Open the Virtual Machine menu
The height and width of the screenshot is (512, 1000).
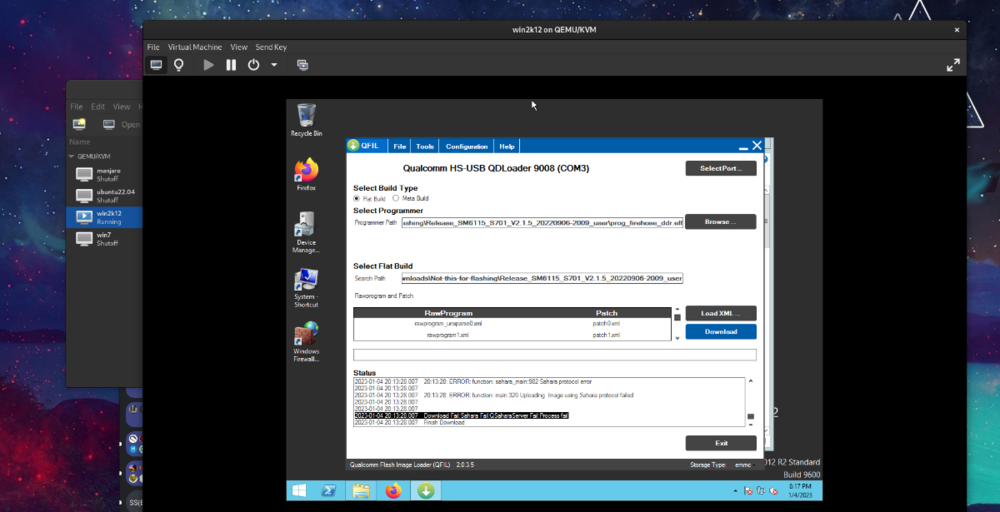[x=195, y=47]
